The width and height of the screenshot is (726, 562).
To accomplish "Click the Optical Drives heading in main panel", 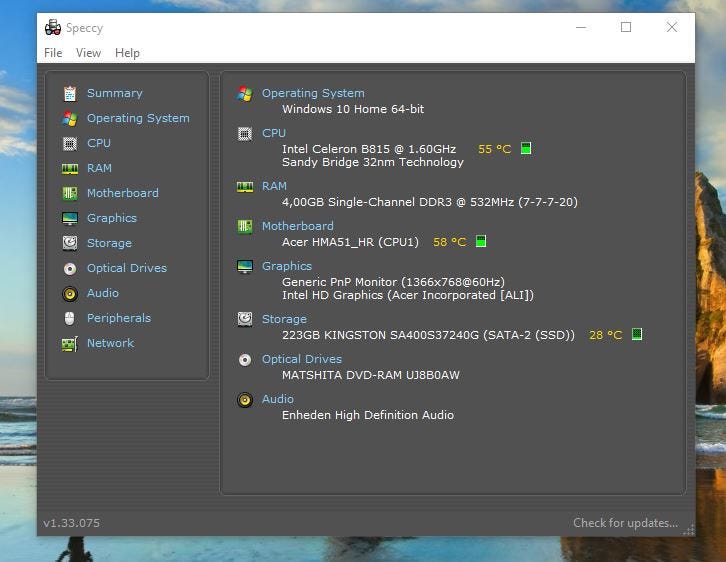I will click(301, 359).
